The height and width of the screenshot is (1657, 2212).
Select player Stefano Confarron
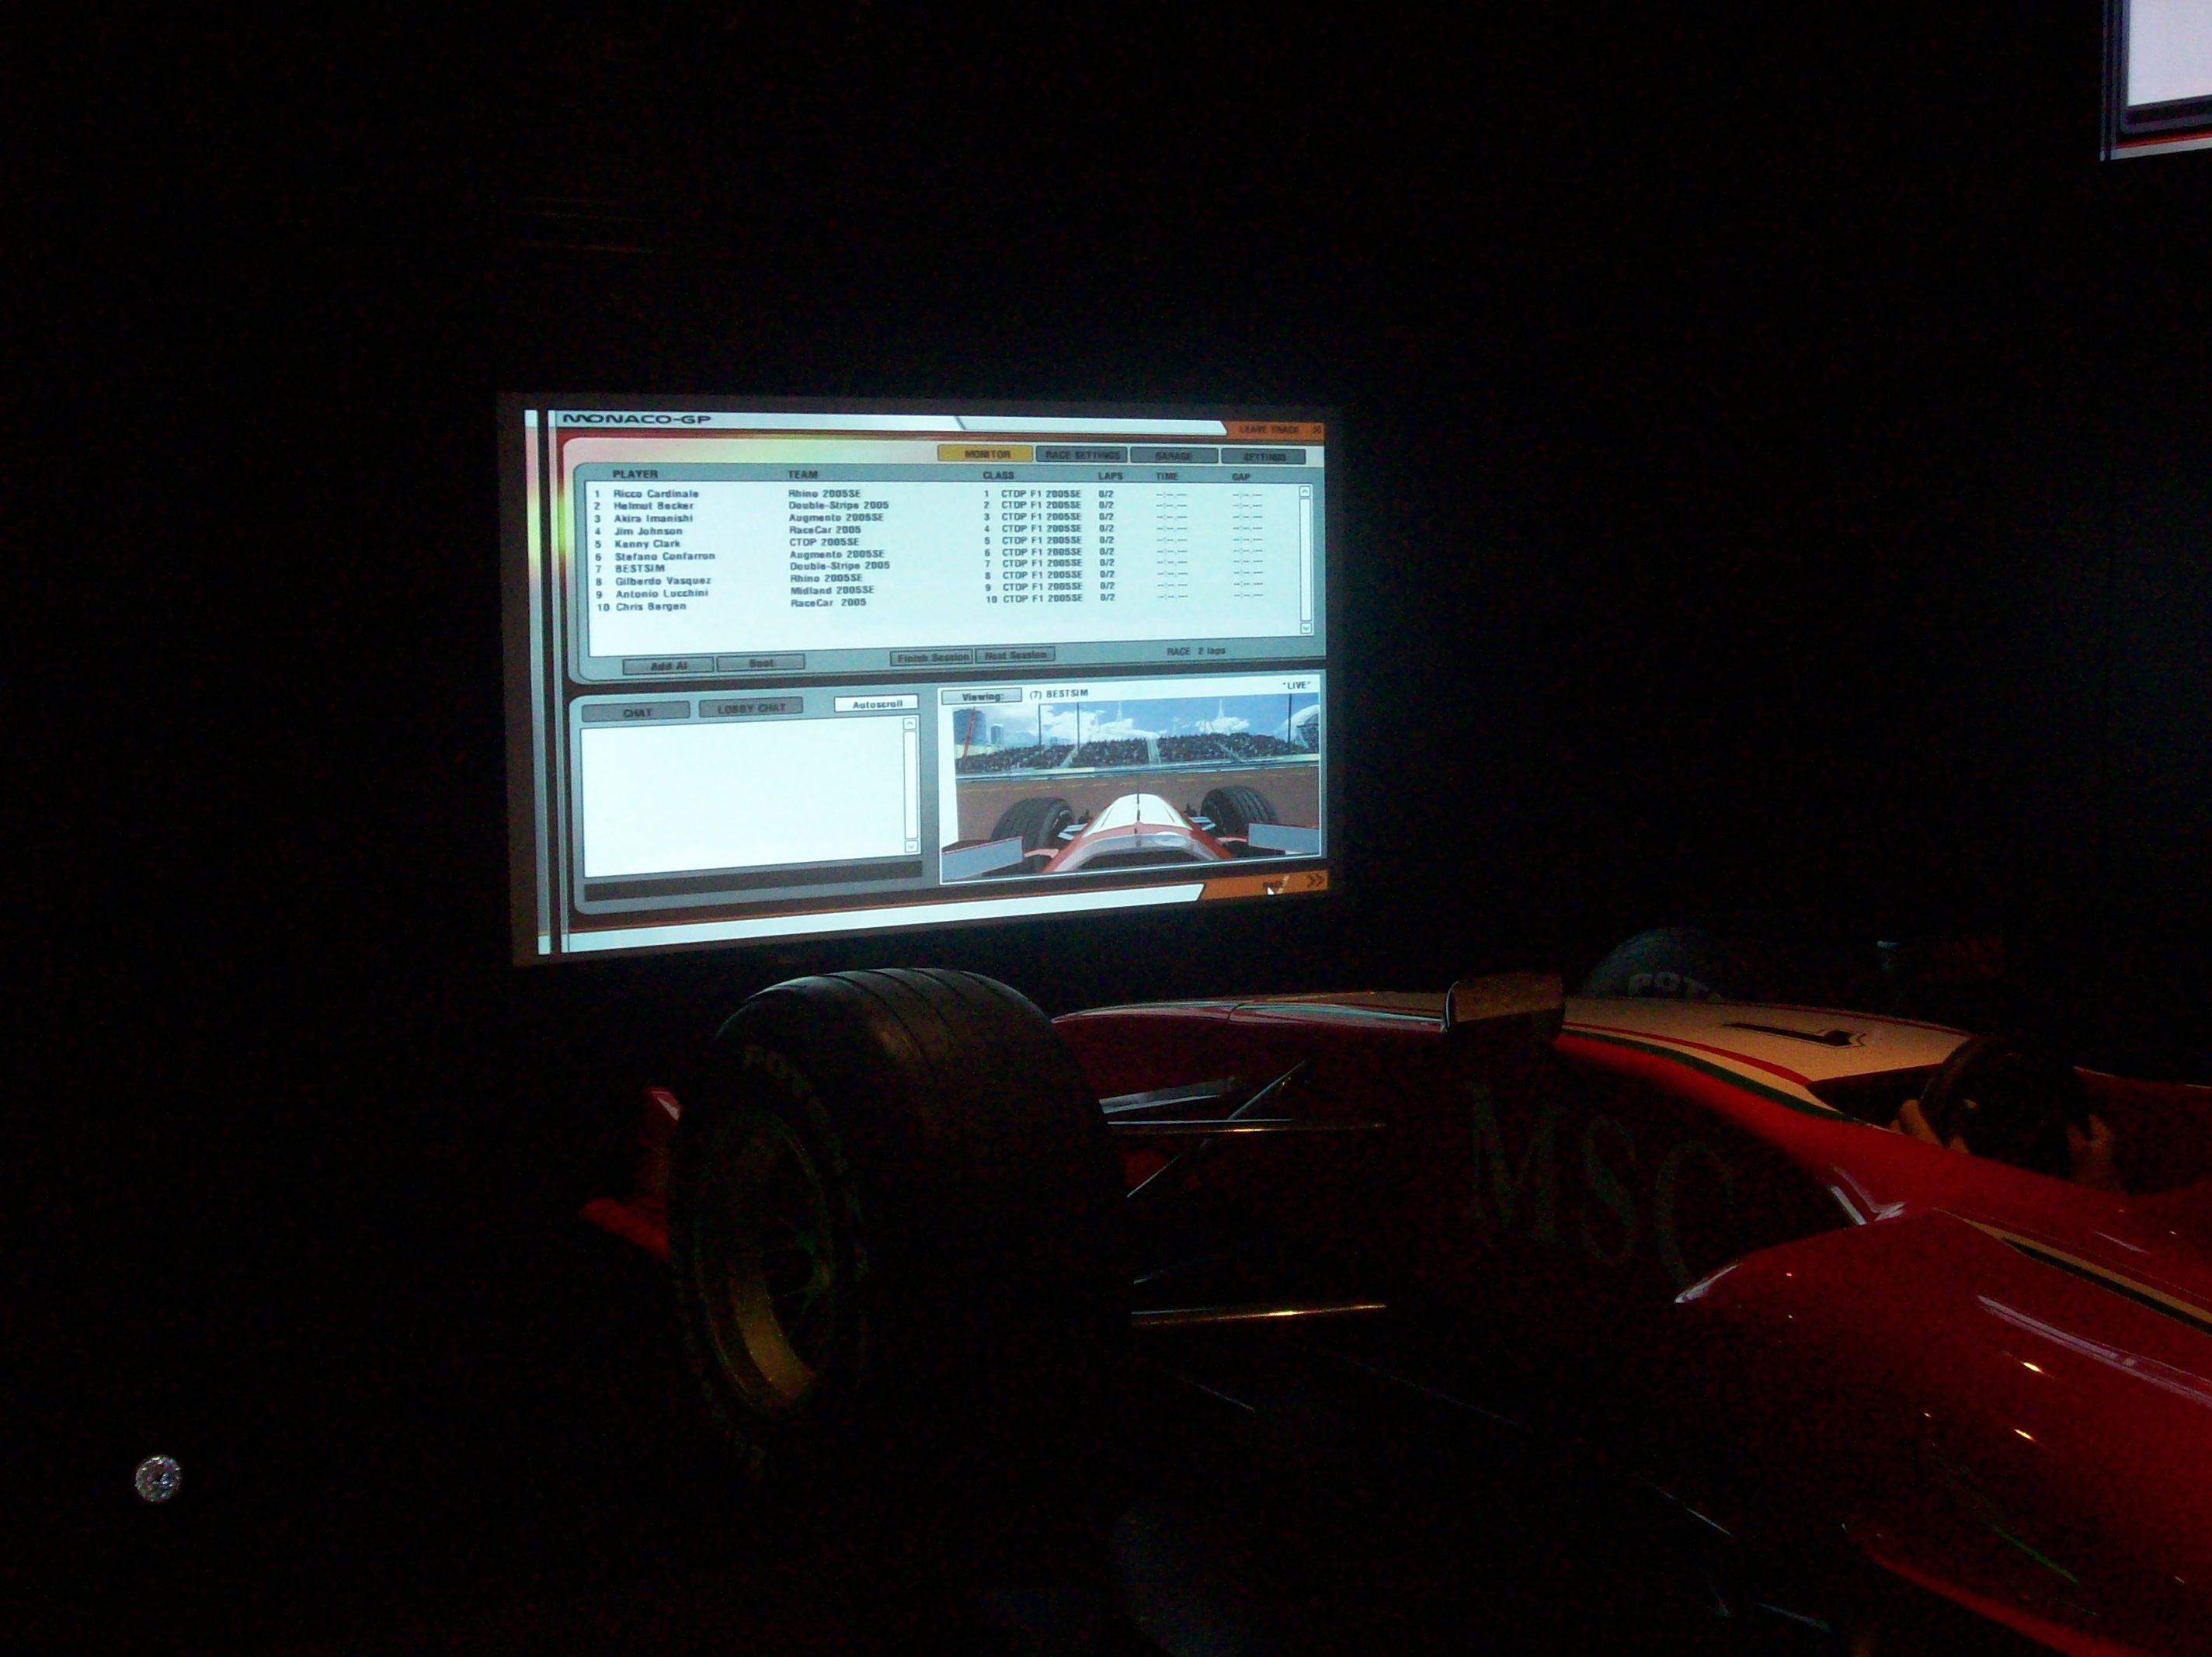pos(665,556)
